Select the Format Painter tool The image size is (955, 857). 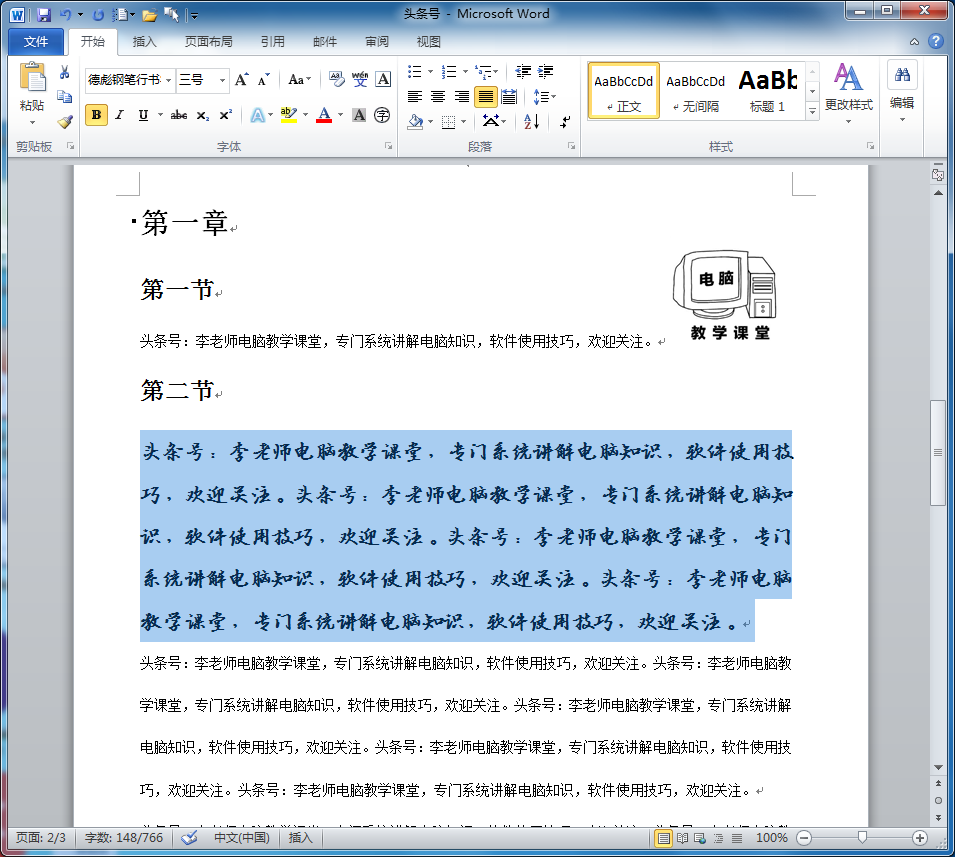tap(64, 122)
